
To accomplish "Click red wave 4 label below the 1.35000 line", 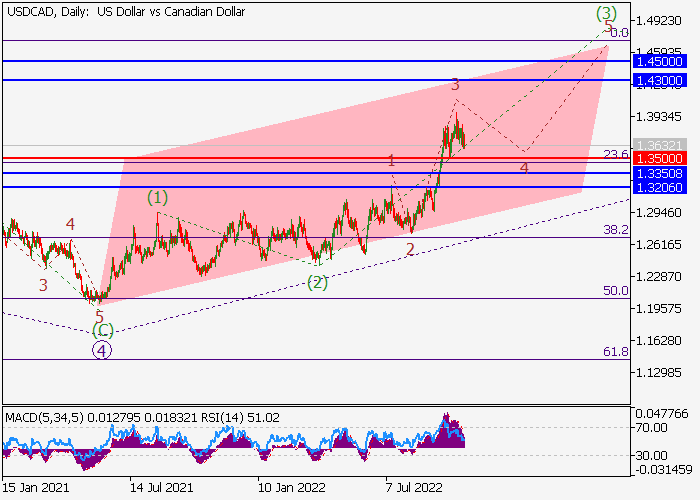I will [524, 168].
